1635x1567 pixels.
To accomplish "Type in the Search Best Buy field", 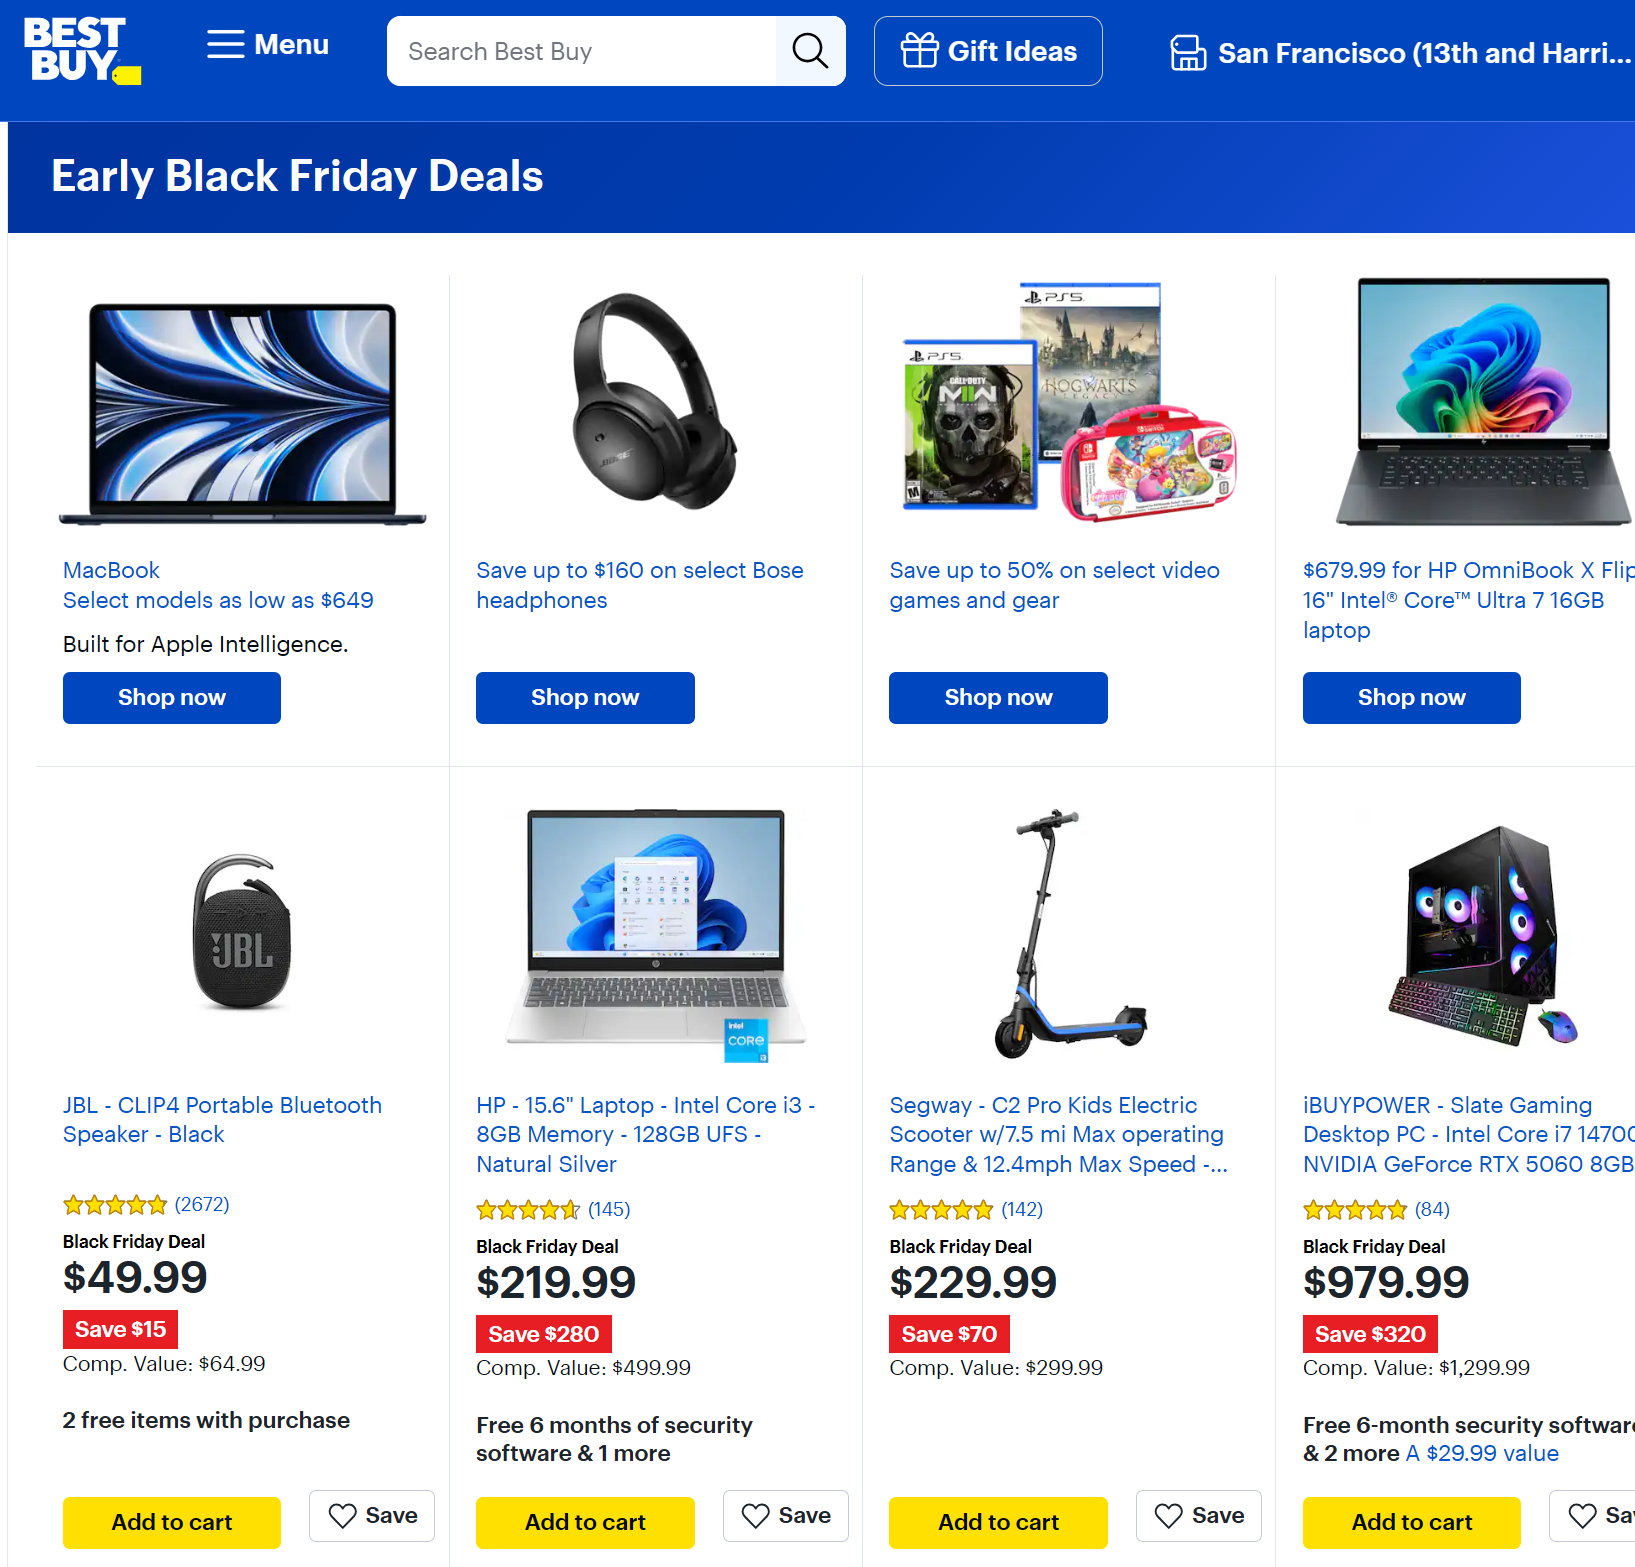I will click(582, 51).
